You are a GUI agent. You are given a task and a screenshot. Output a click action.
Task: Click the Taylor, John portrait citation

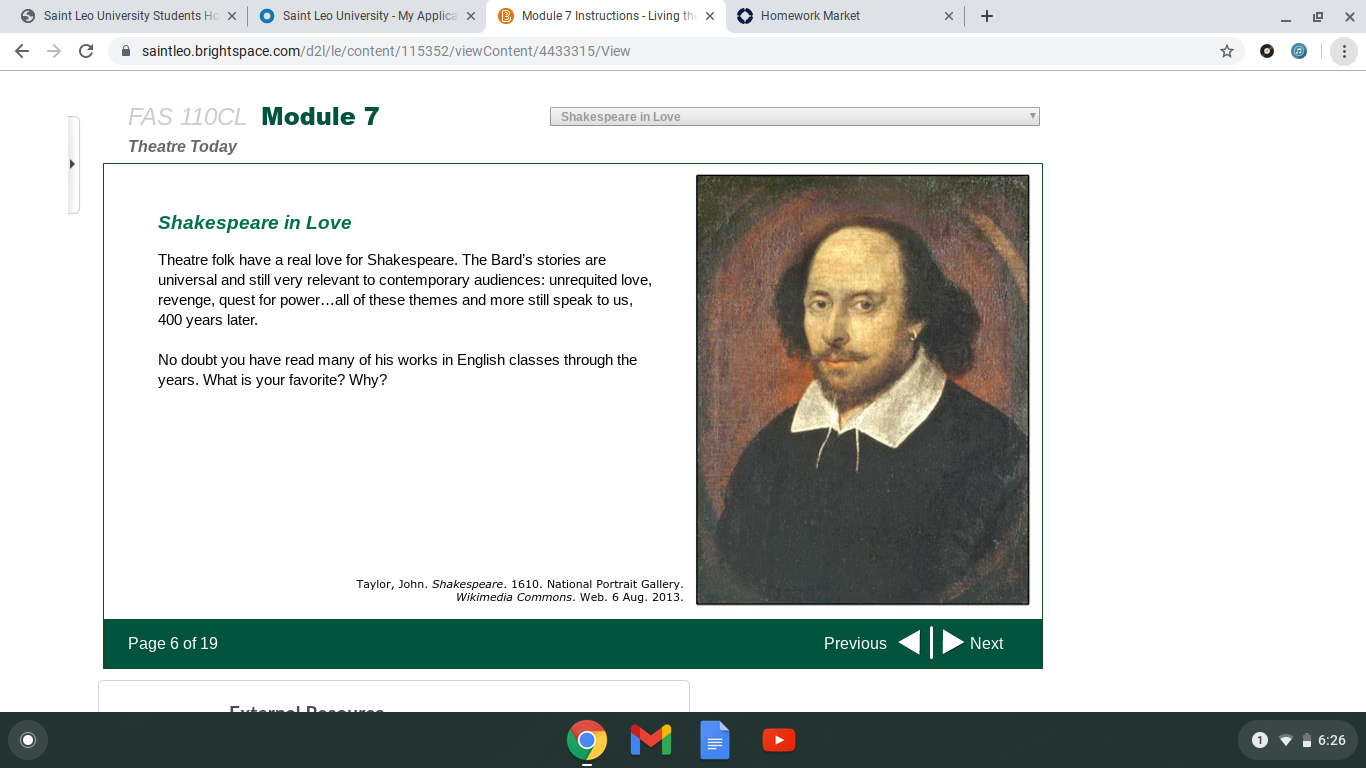520,590
